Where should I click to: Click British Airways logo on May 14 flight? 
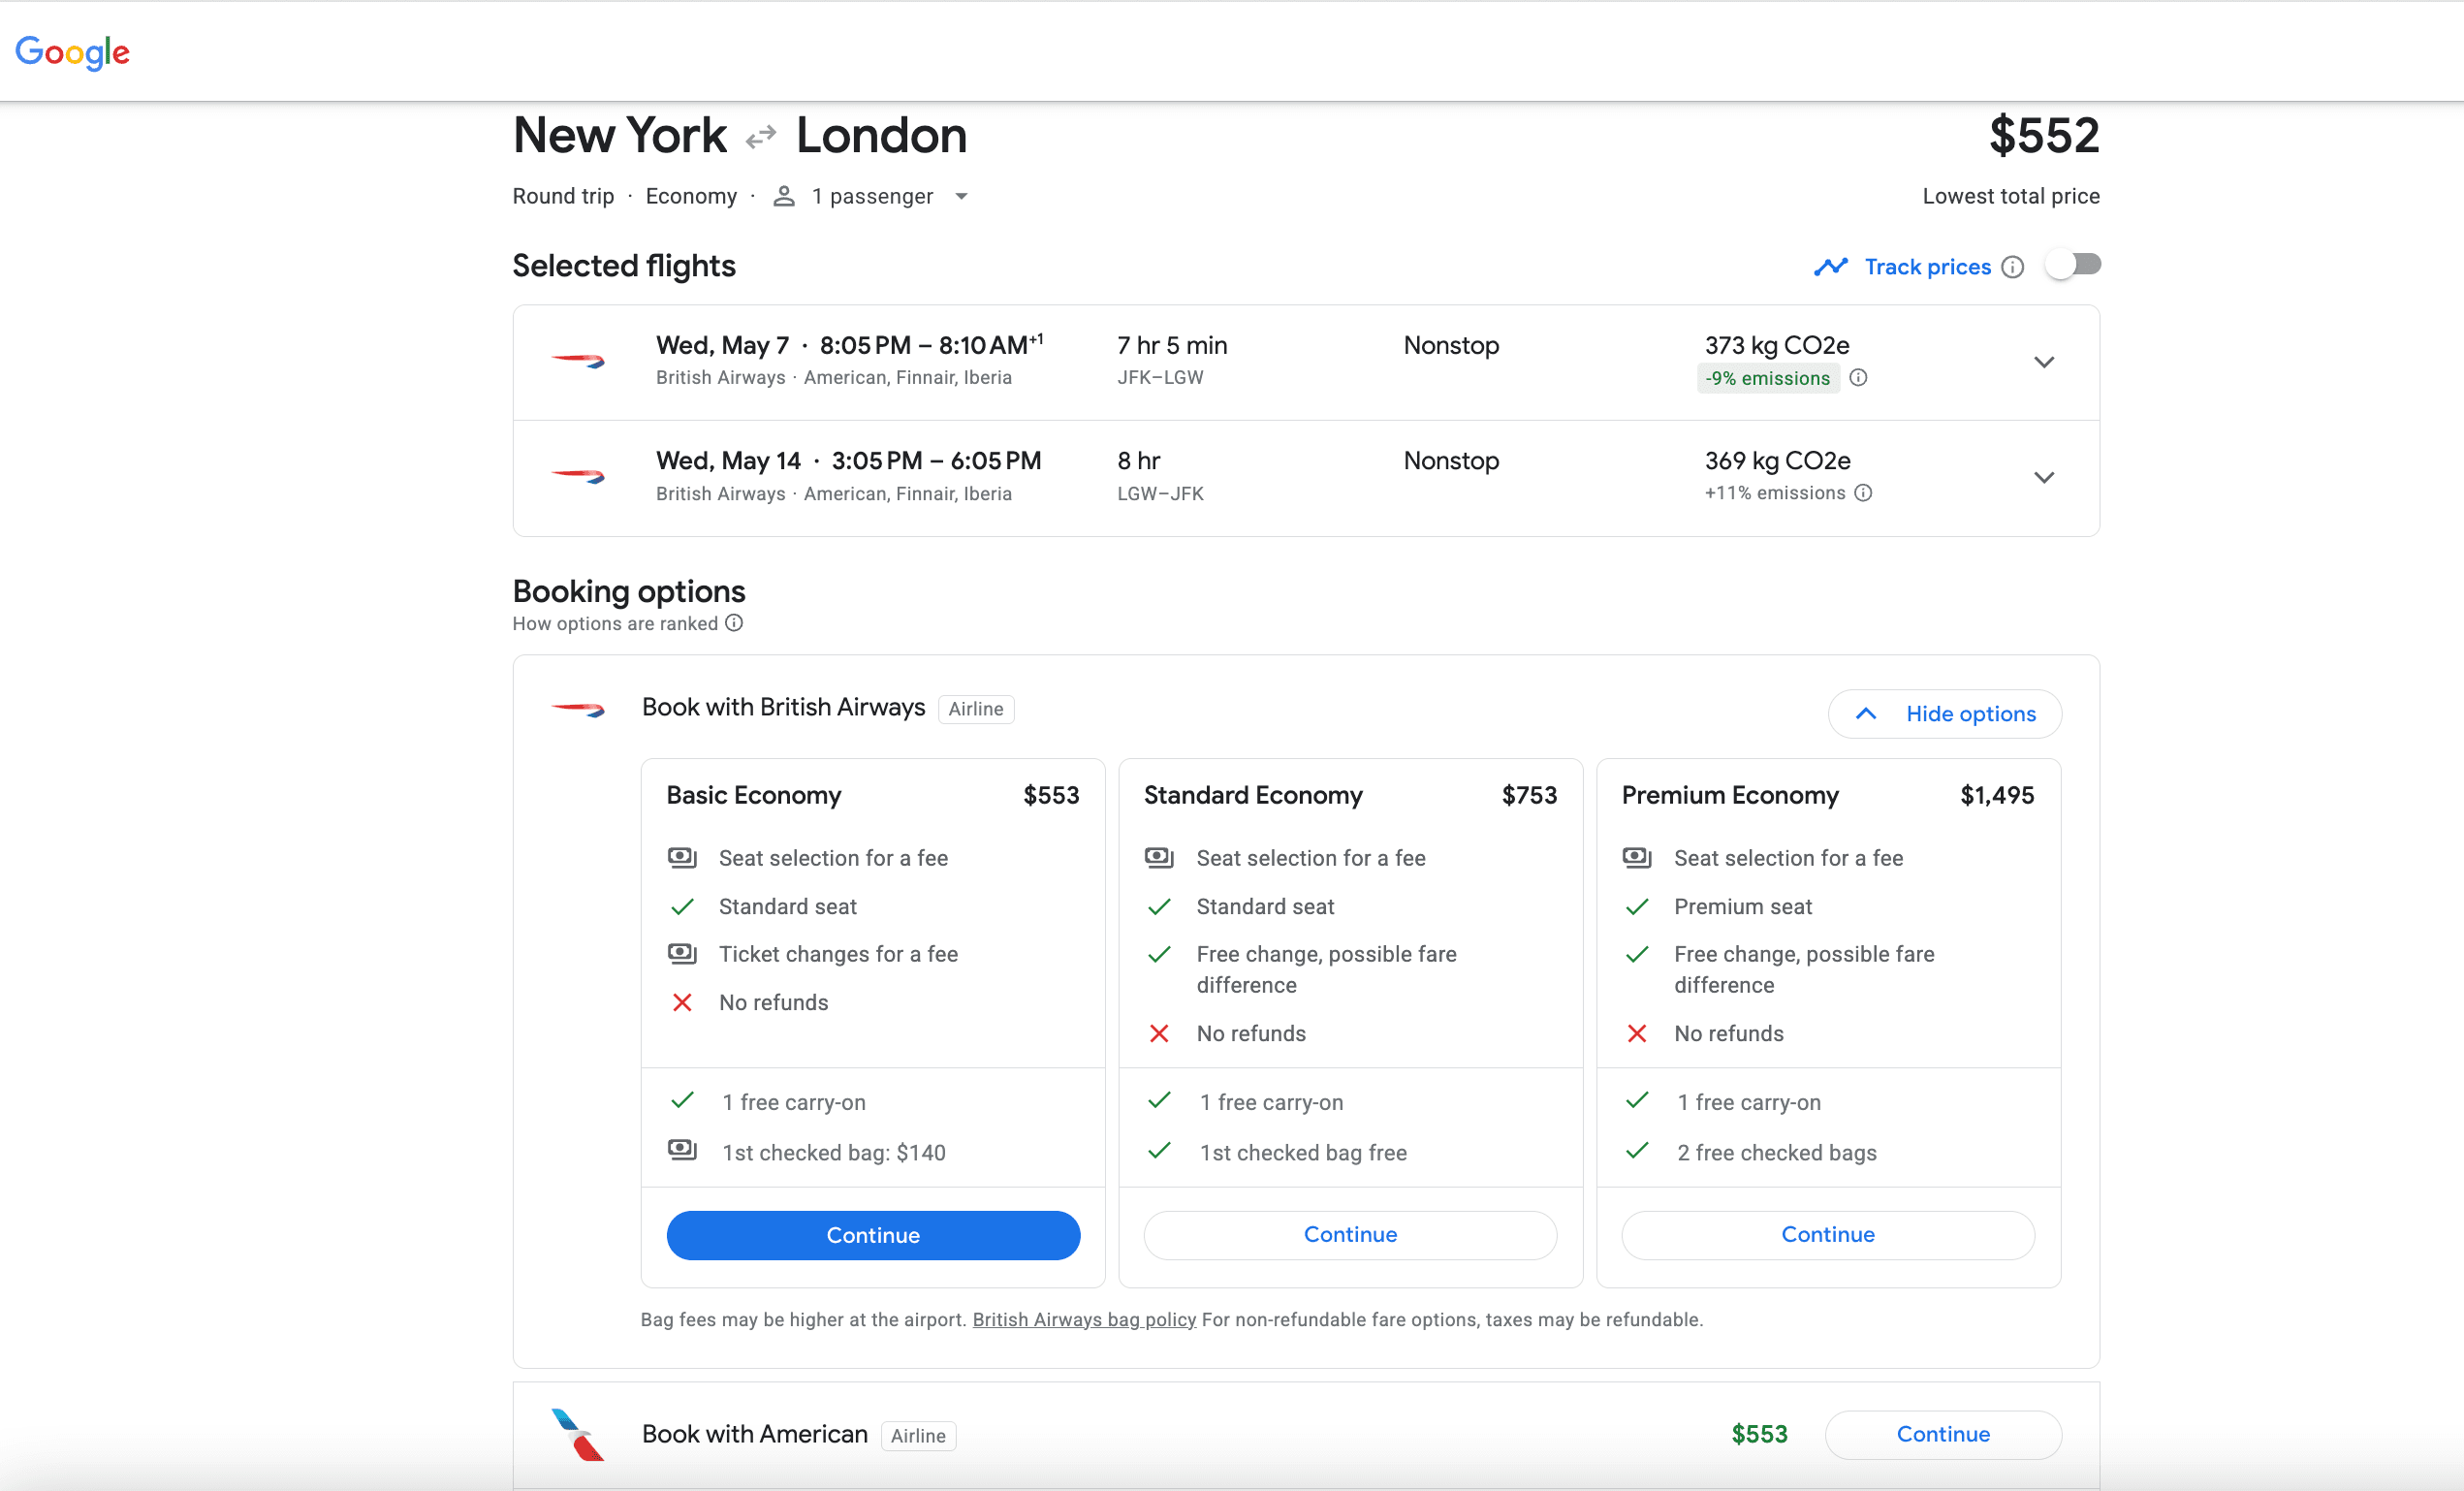[x=578, y=476]
